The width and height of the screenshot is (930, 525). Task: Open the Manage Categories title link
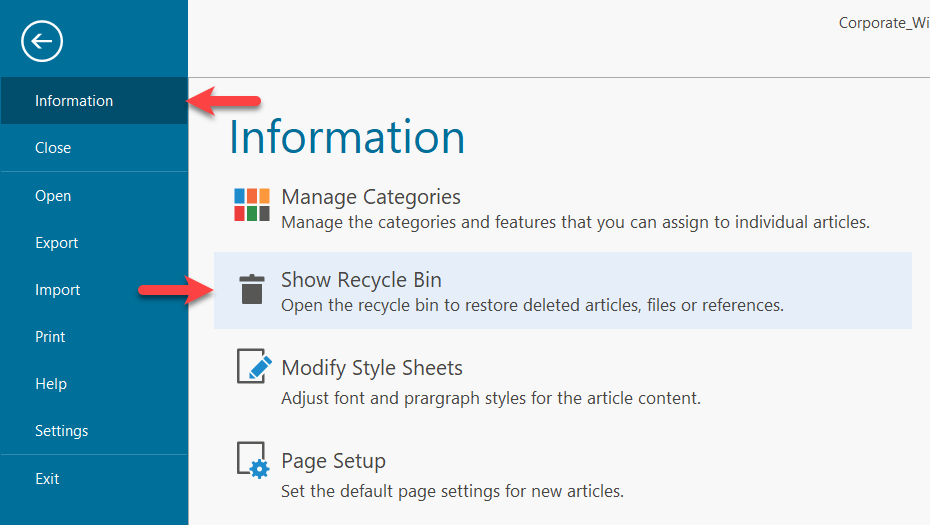click(371, 197)
